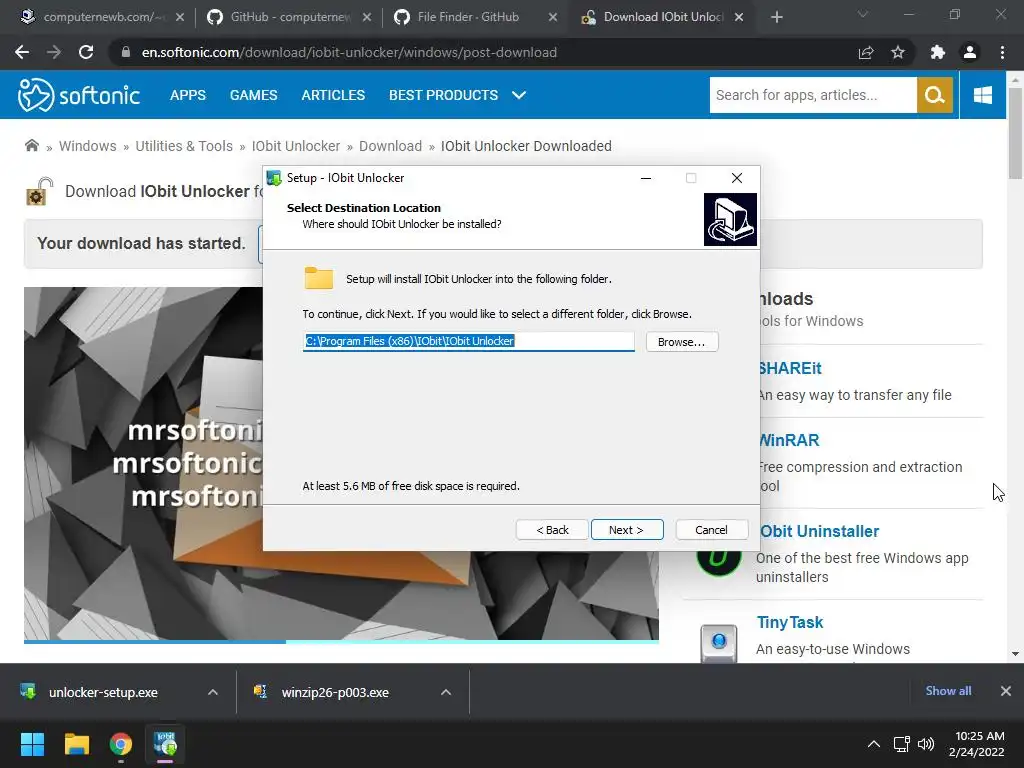
Task: Click the share page icon in address bar
Action: coord(866,52)
